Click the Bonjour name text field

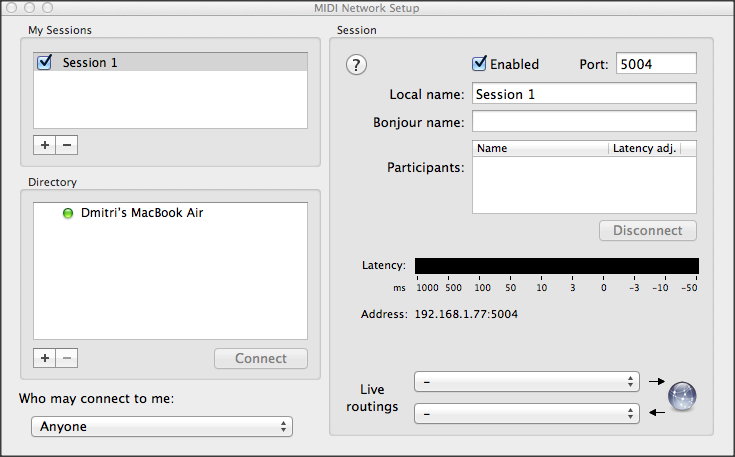[x=583, y=122]
